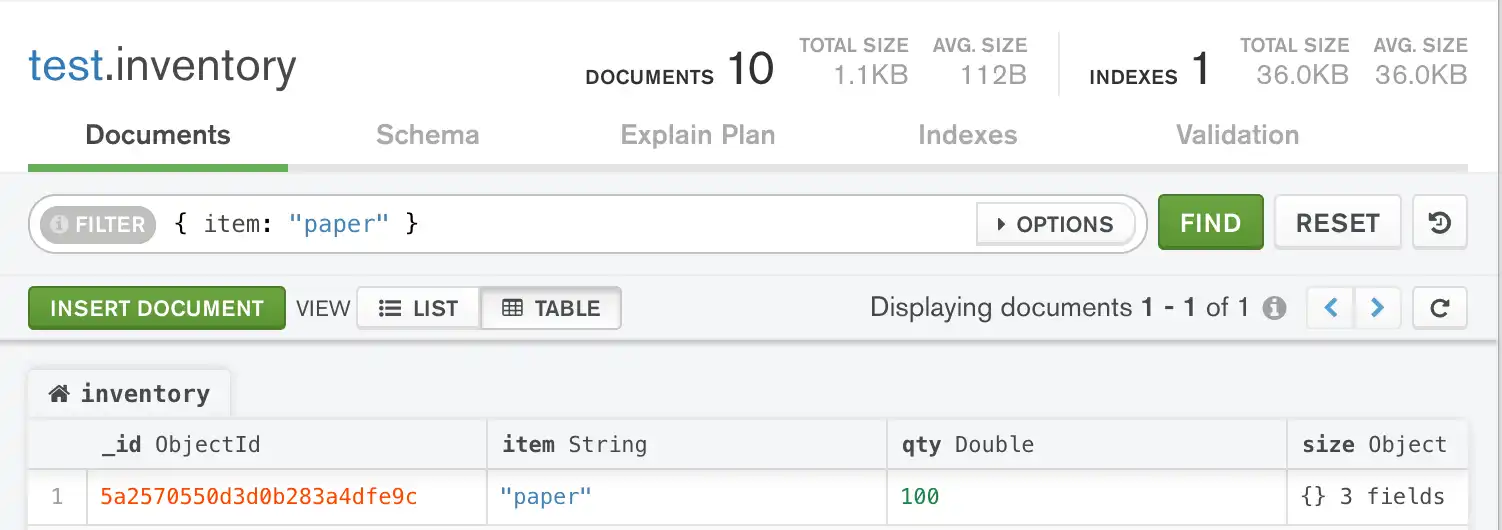The width and height of the screenshot is (1502, 530).
Task: Switch to List view
Action: [x=419, y=308]
